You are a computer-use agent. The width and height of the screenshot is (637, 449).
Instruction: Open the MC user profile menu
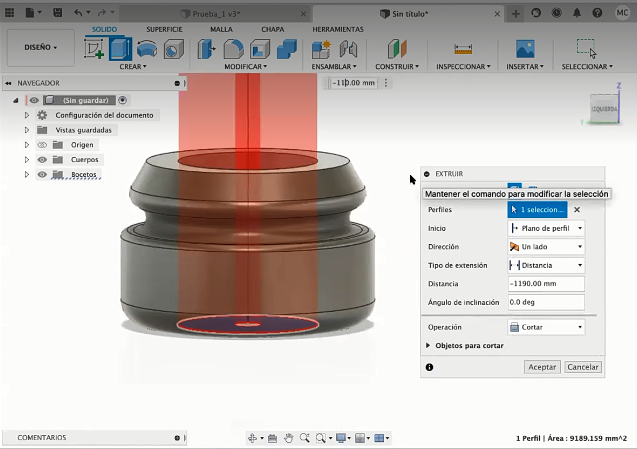[622, 13]
